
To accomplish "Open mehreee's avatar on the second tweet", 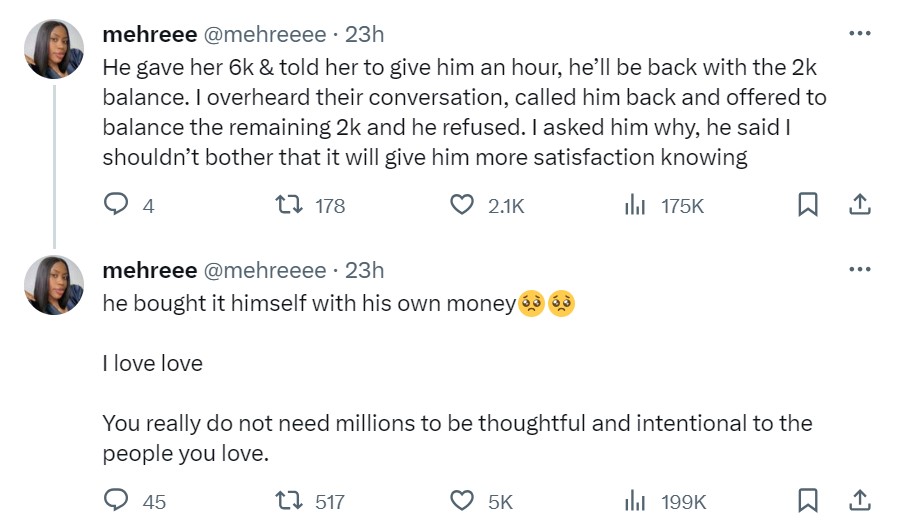I will point(54,285).
